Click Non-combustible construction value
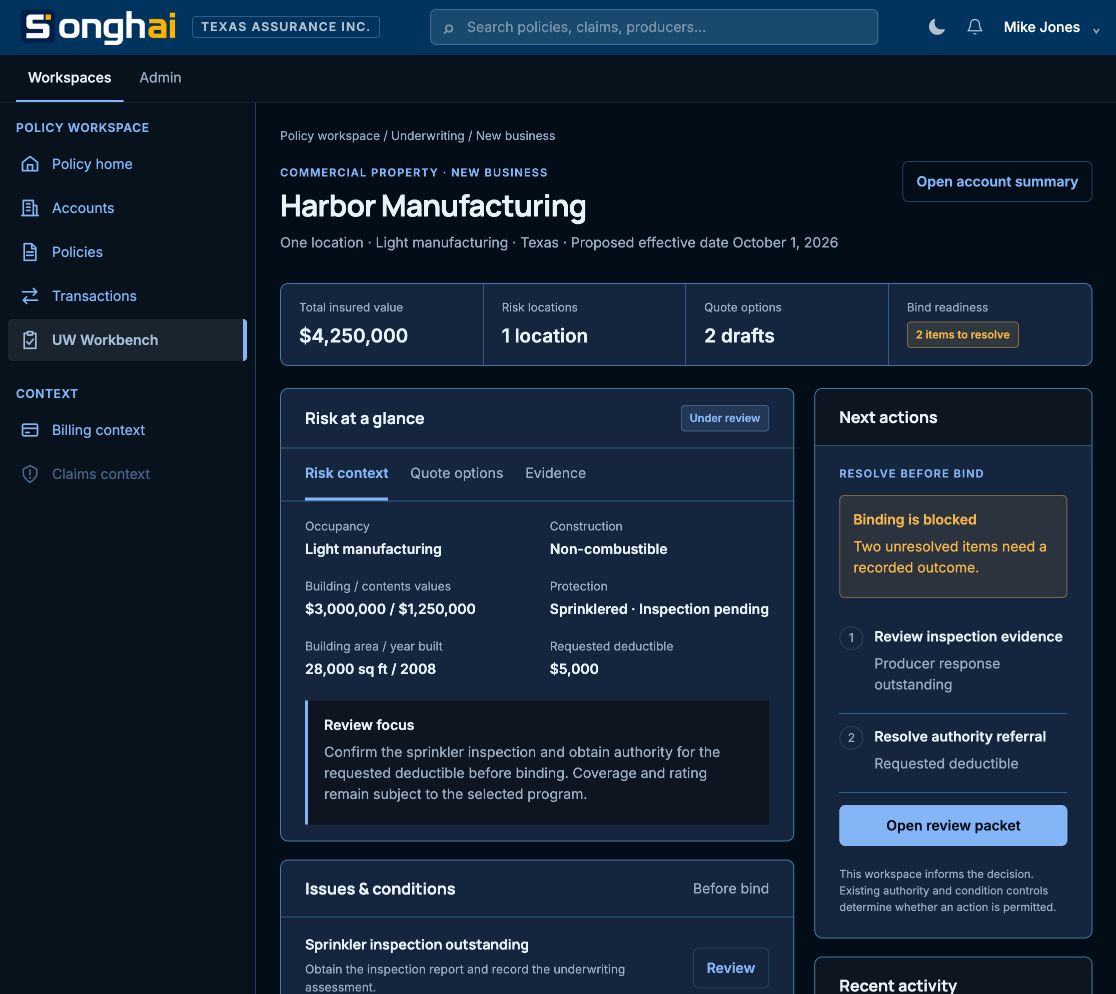 (x=608, y=549)
